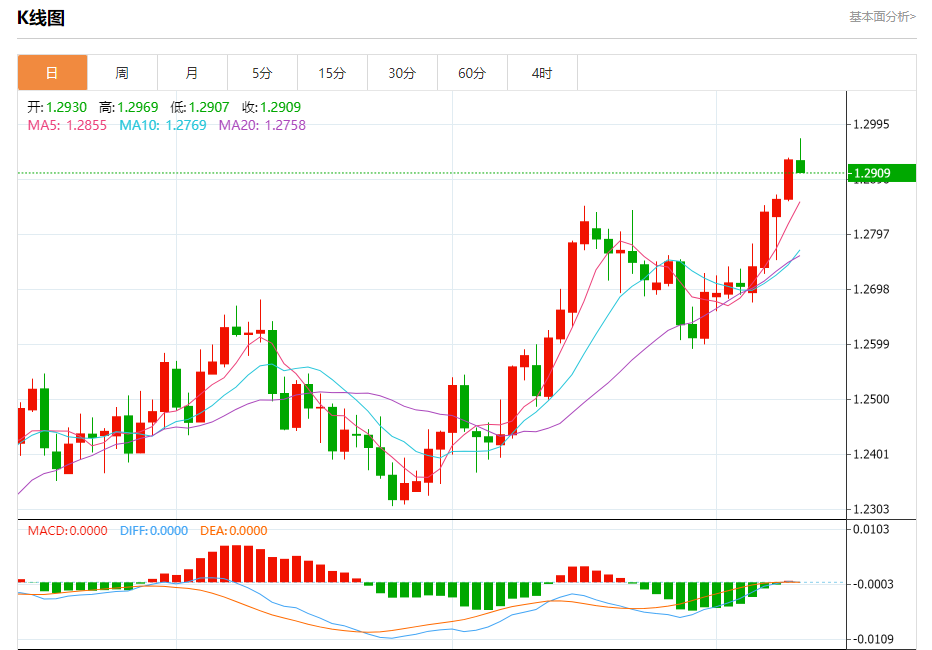Click the 1.2500 price axis label
The image size is (932, 650).
tap(871, 399)
